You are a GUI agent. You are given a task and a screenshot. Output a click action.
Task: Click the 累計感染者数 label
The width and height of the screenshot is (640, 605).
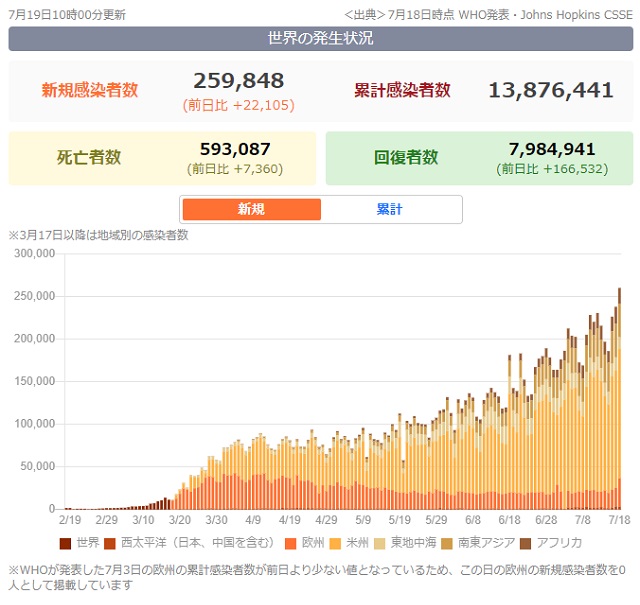[x=402, y=90]
